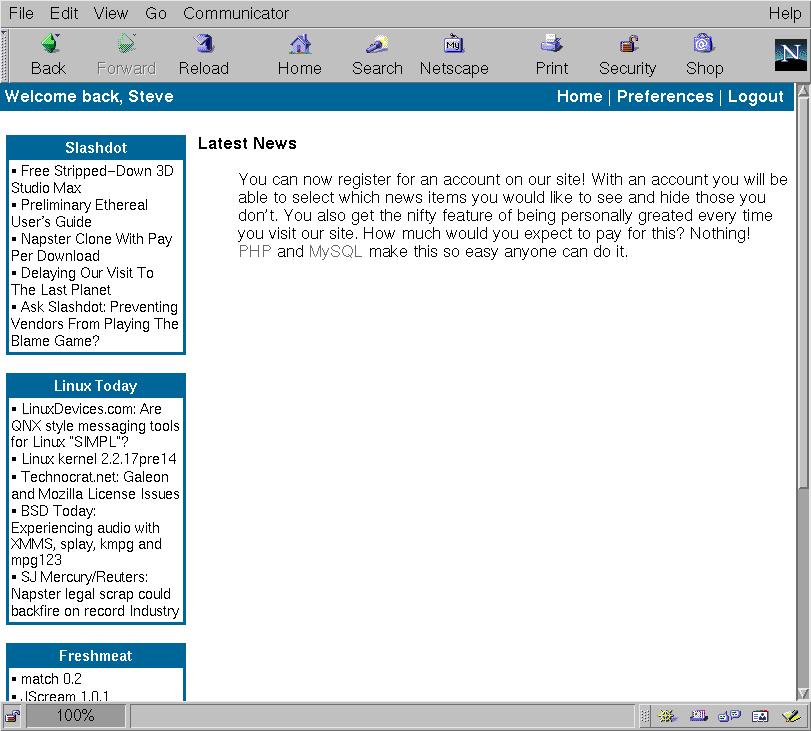This screenshot has height=731, width=811.
Task: Collapse the navigation toolbar using its left handle
Action: tap(4, 55)
